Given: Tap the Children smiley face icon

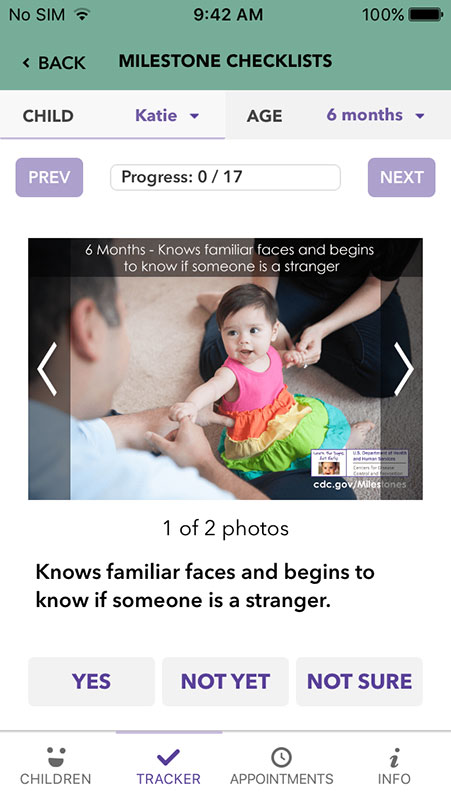Looking at the screenshot, I should point(56,757).
